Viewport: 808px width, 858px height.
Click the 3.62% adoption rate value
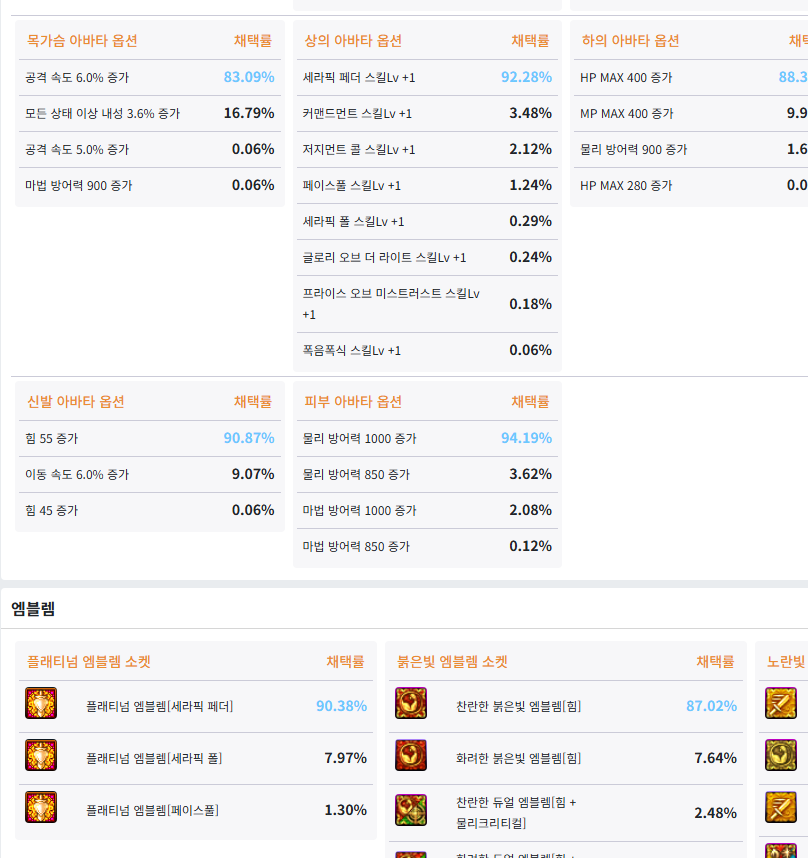pyautogui.click(x=530, y=474)
